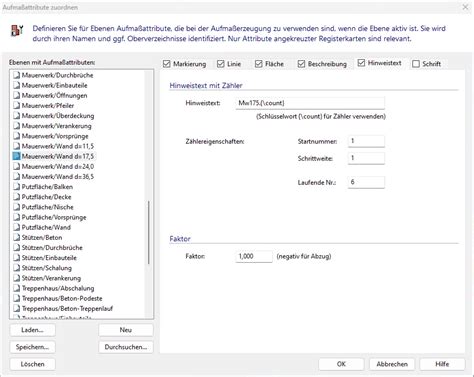The height and width of the screenshot is (377, 474).
Task: Click the layer list vertical scrollbar thumb
Action: [x=148, y=232]
